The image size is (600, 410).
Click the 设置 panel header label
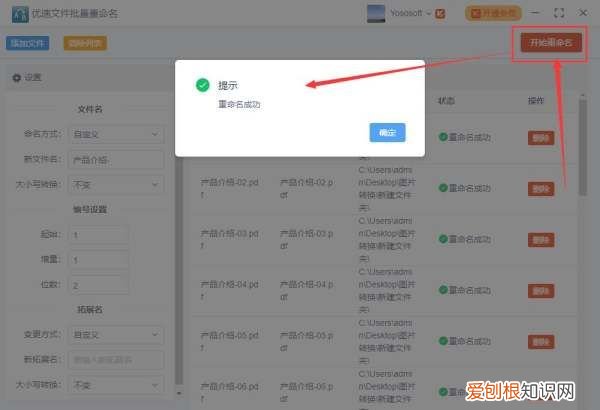(x=33, y=78)
